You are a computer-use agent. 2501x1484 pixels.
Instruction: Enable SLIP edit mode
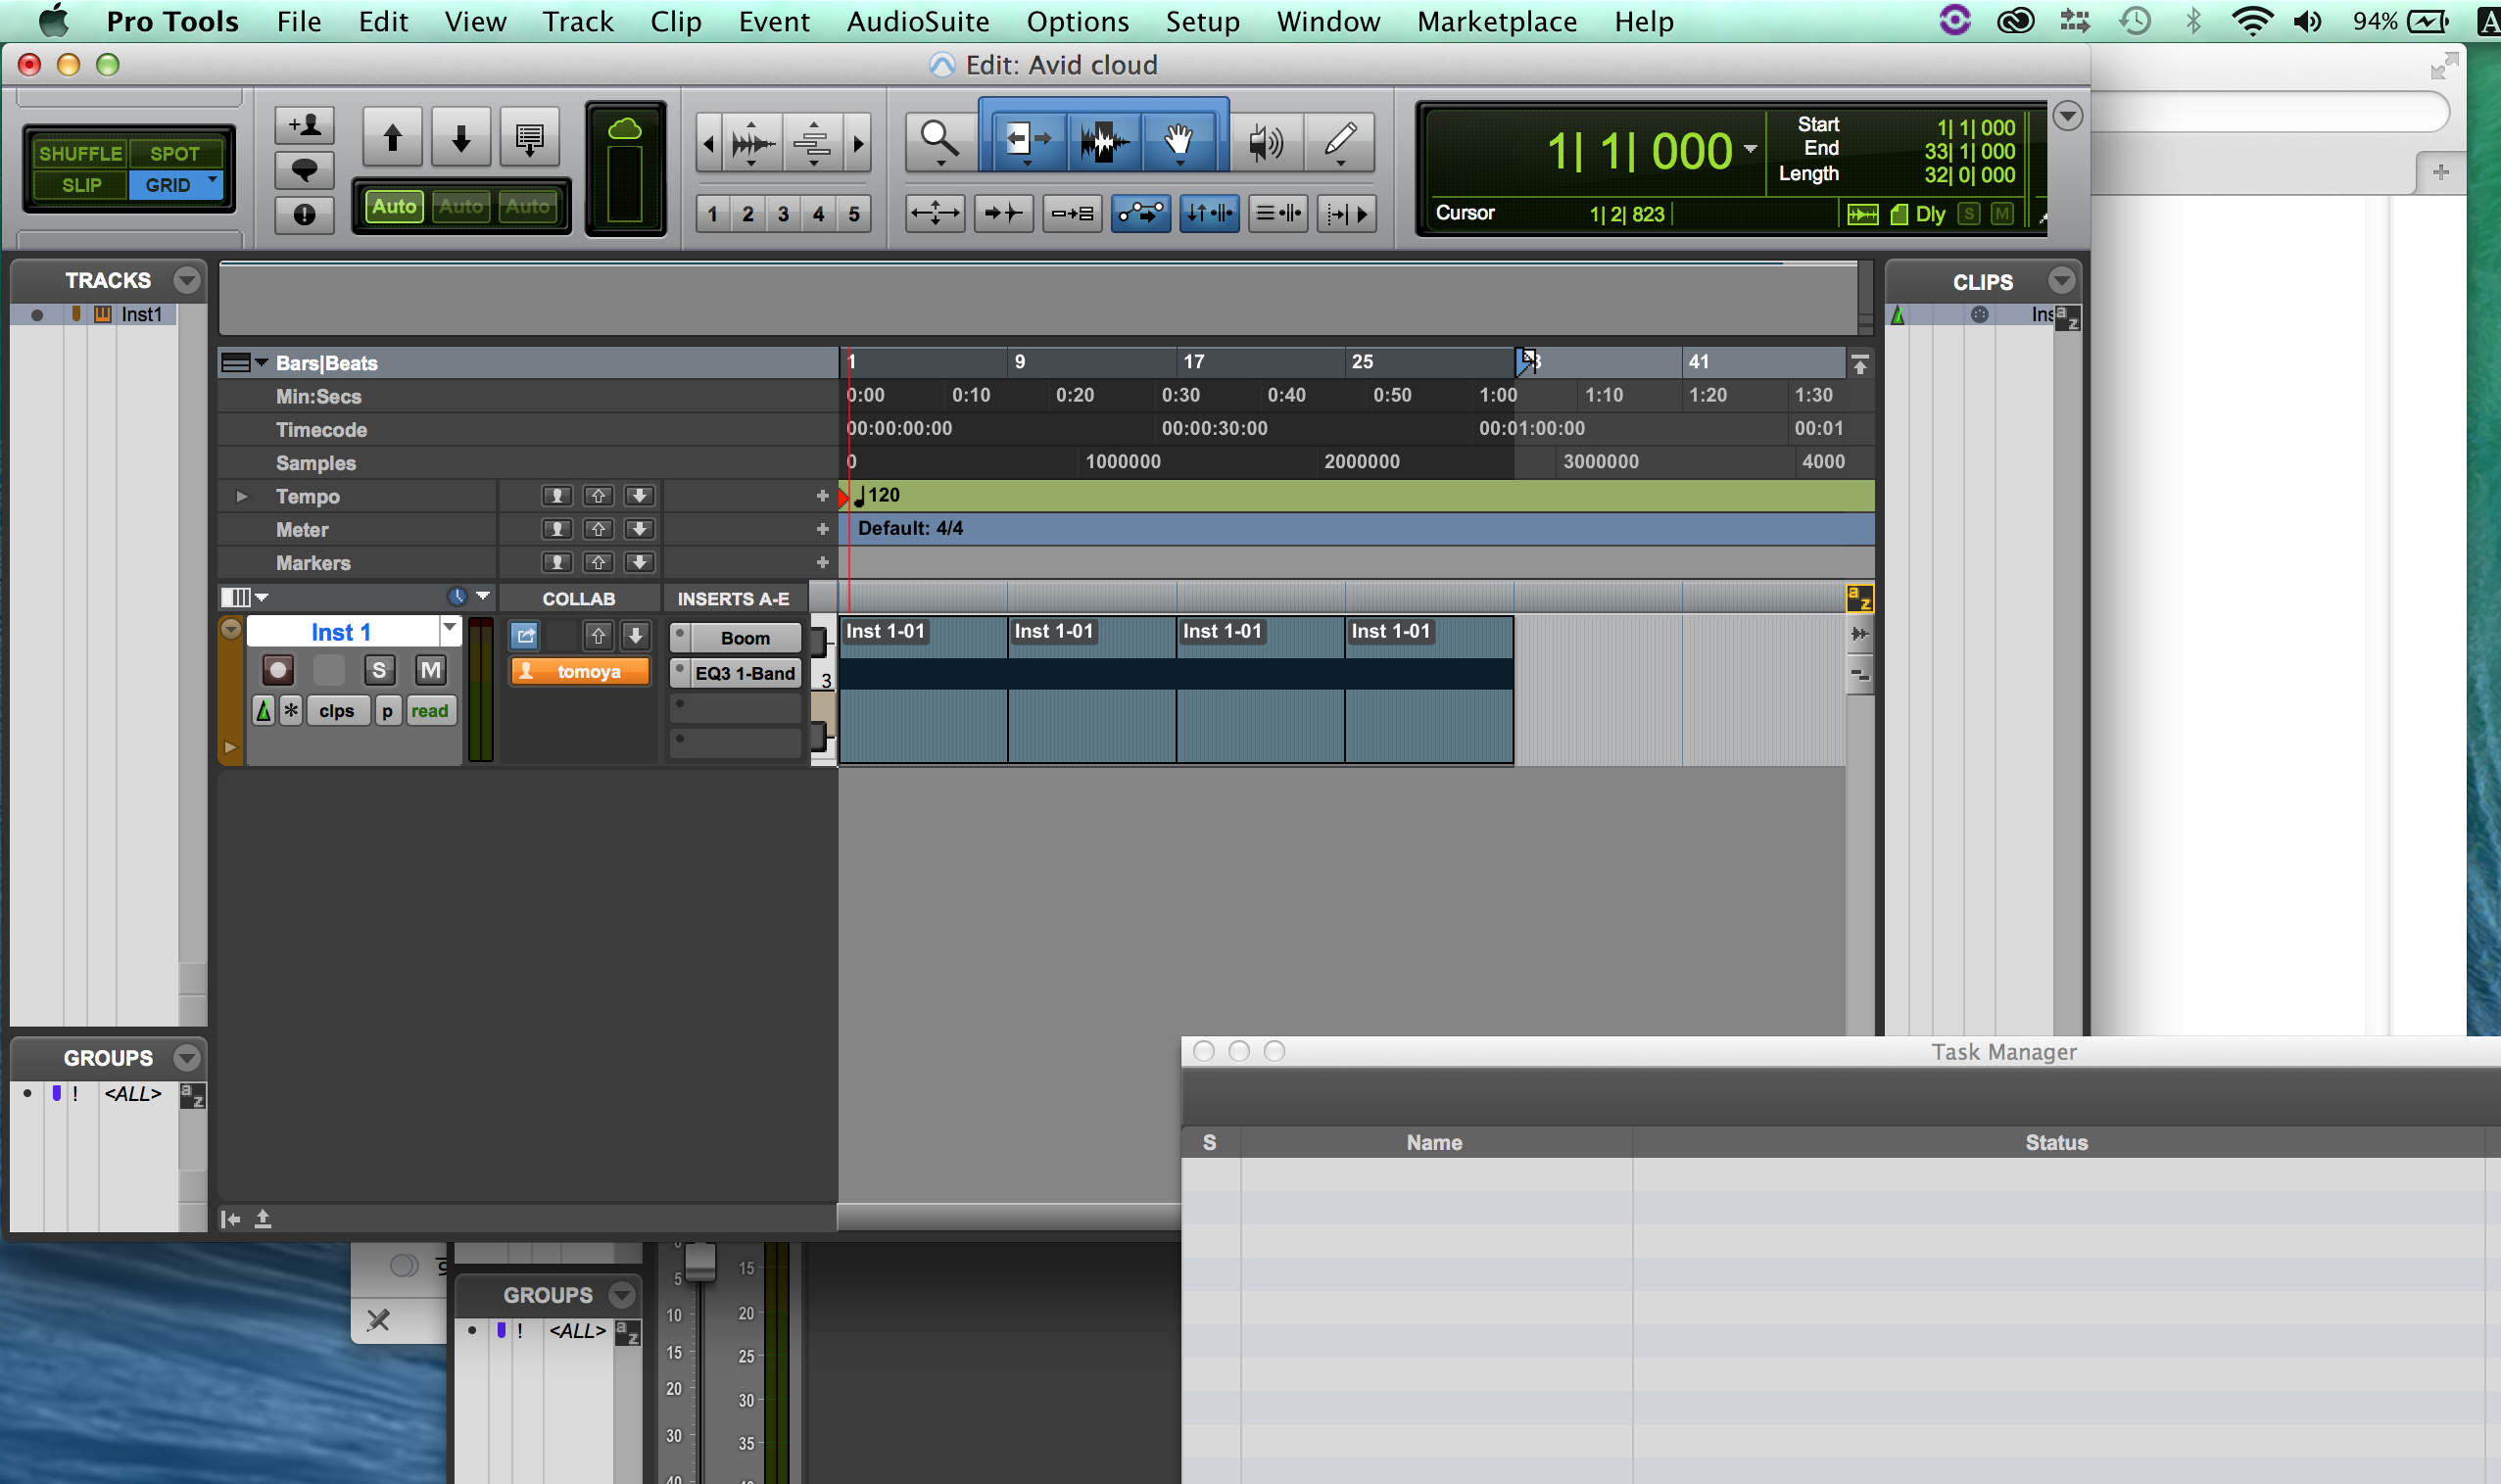(80, 185)
